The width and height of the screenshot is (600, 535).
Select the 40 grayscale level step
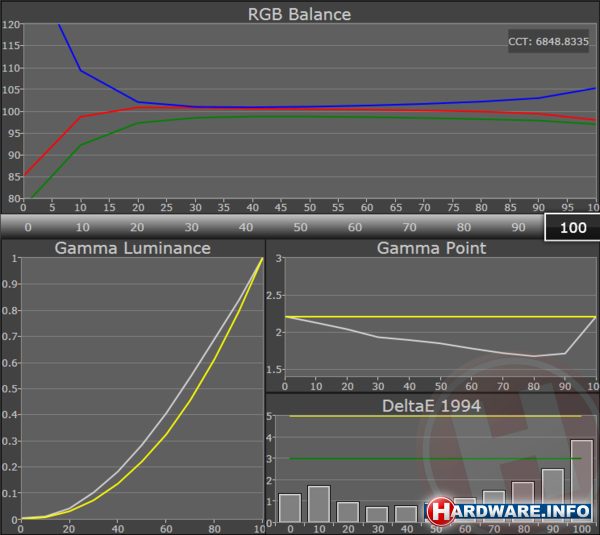[x=246, y=227]
